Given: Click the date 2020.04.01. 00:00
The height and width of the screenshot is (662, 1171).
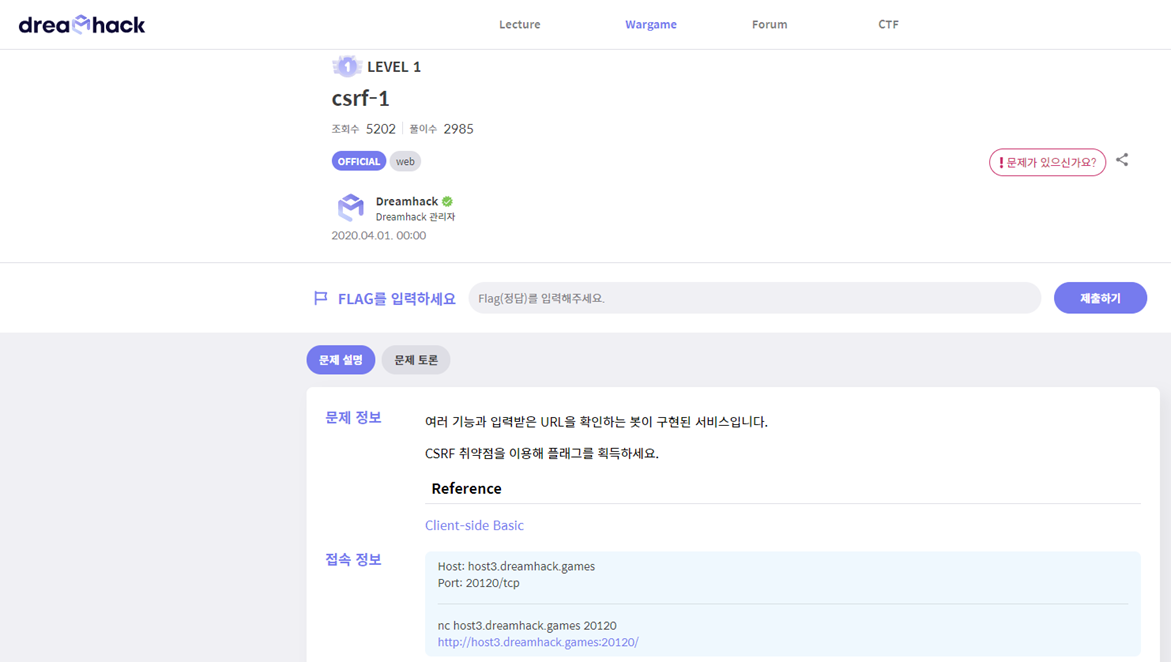Looking at the screenshot, I should click(x=379, y=235).
